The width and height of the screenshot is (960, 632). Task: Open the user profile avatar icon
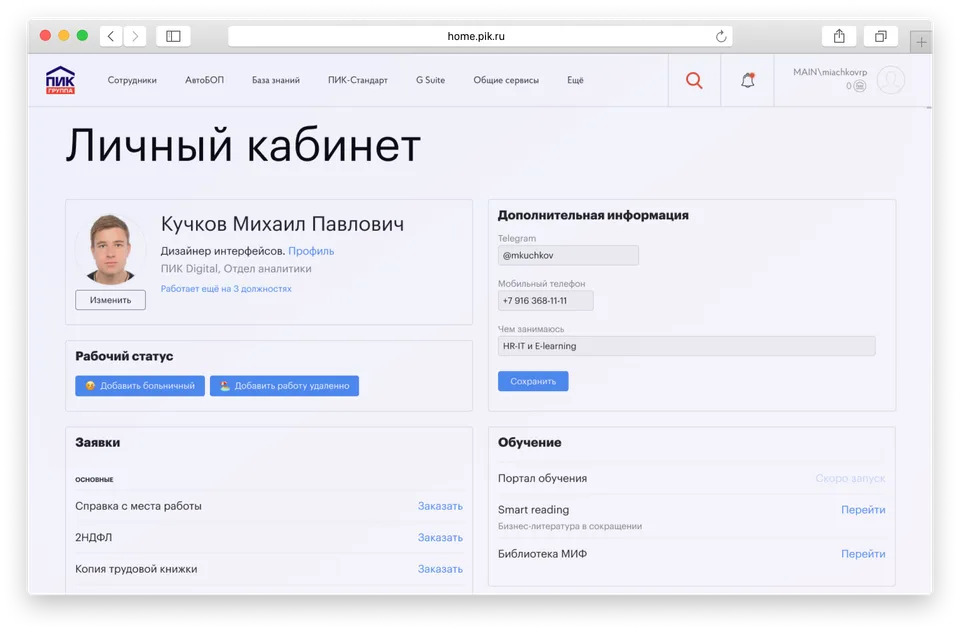point(893,81)
